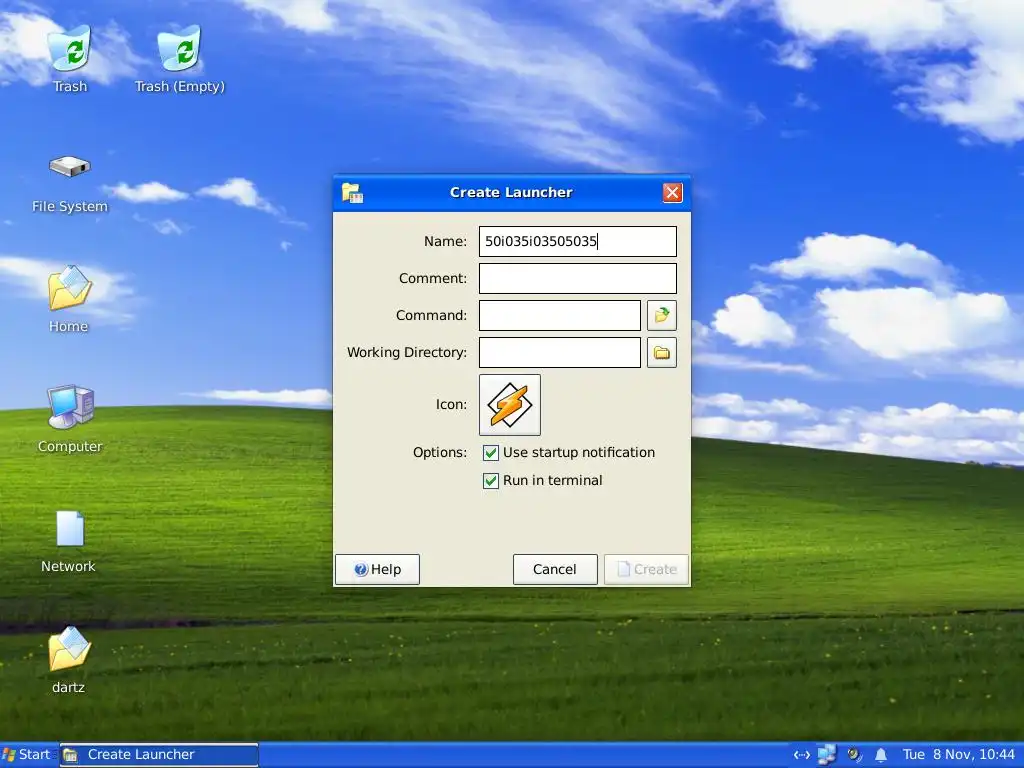Image resolution: width=1024 pixels, height=768 pixels.
Task: Click the volume tray icon
Action: pyautogui.click(x=854, y=755)
